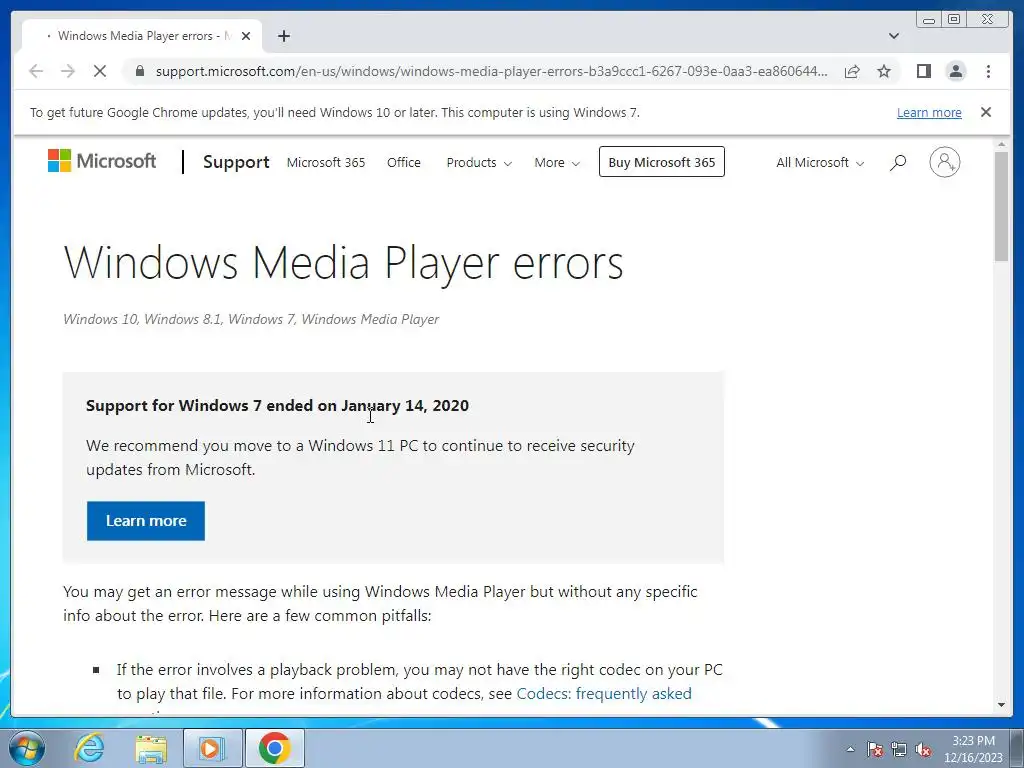Share this page icon in address bar
This screenshot has height=768, width=1024.
[852, 71]
